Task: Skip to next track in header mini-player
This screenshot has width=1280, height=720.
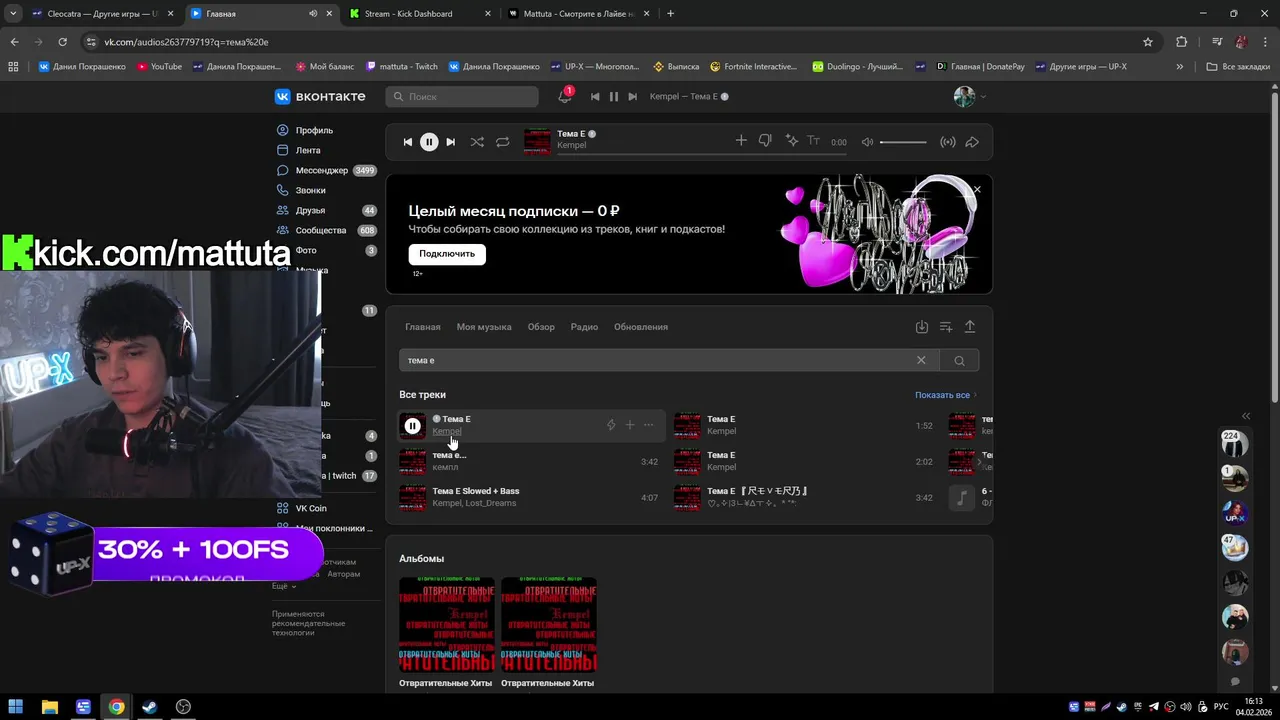Action: coord(633,97)
